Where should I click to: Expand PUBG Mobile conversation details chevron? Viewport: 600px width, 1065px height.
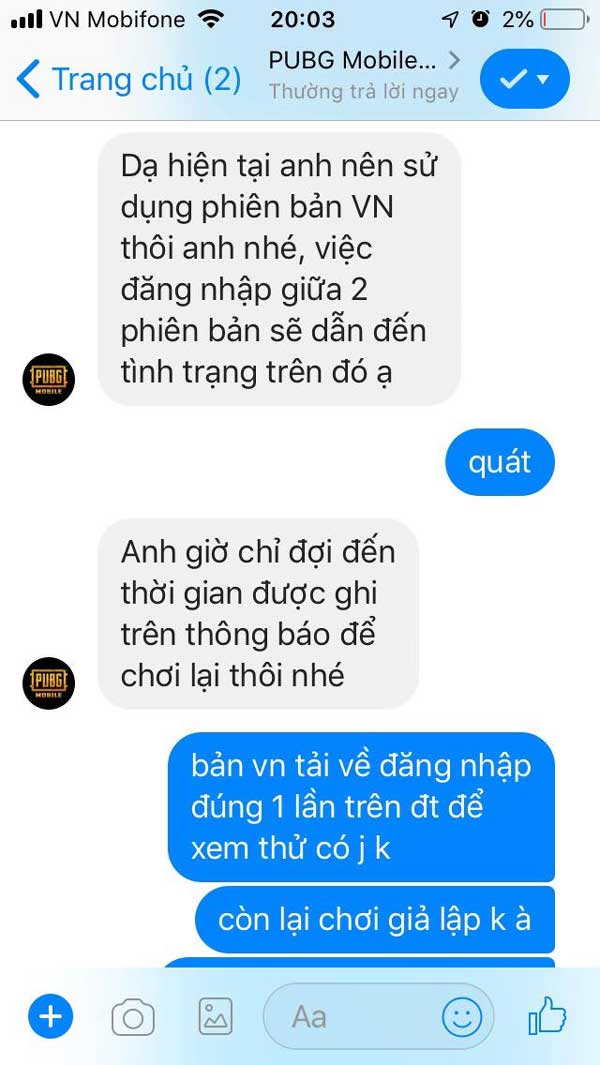tap(454, 61)
